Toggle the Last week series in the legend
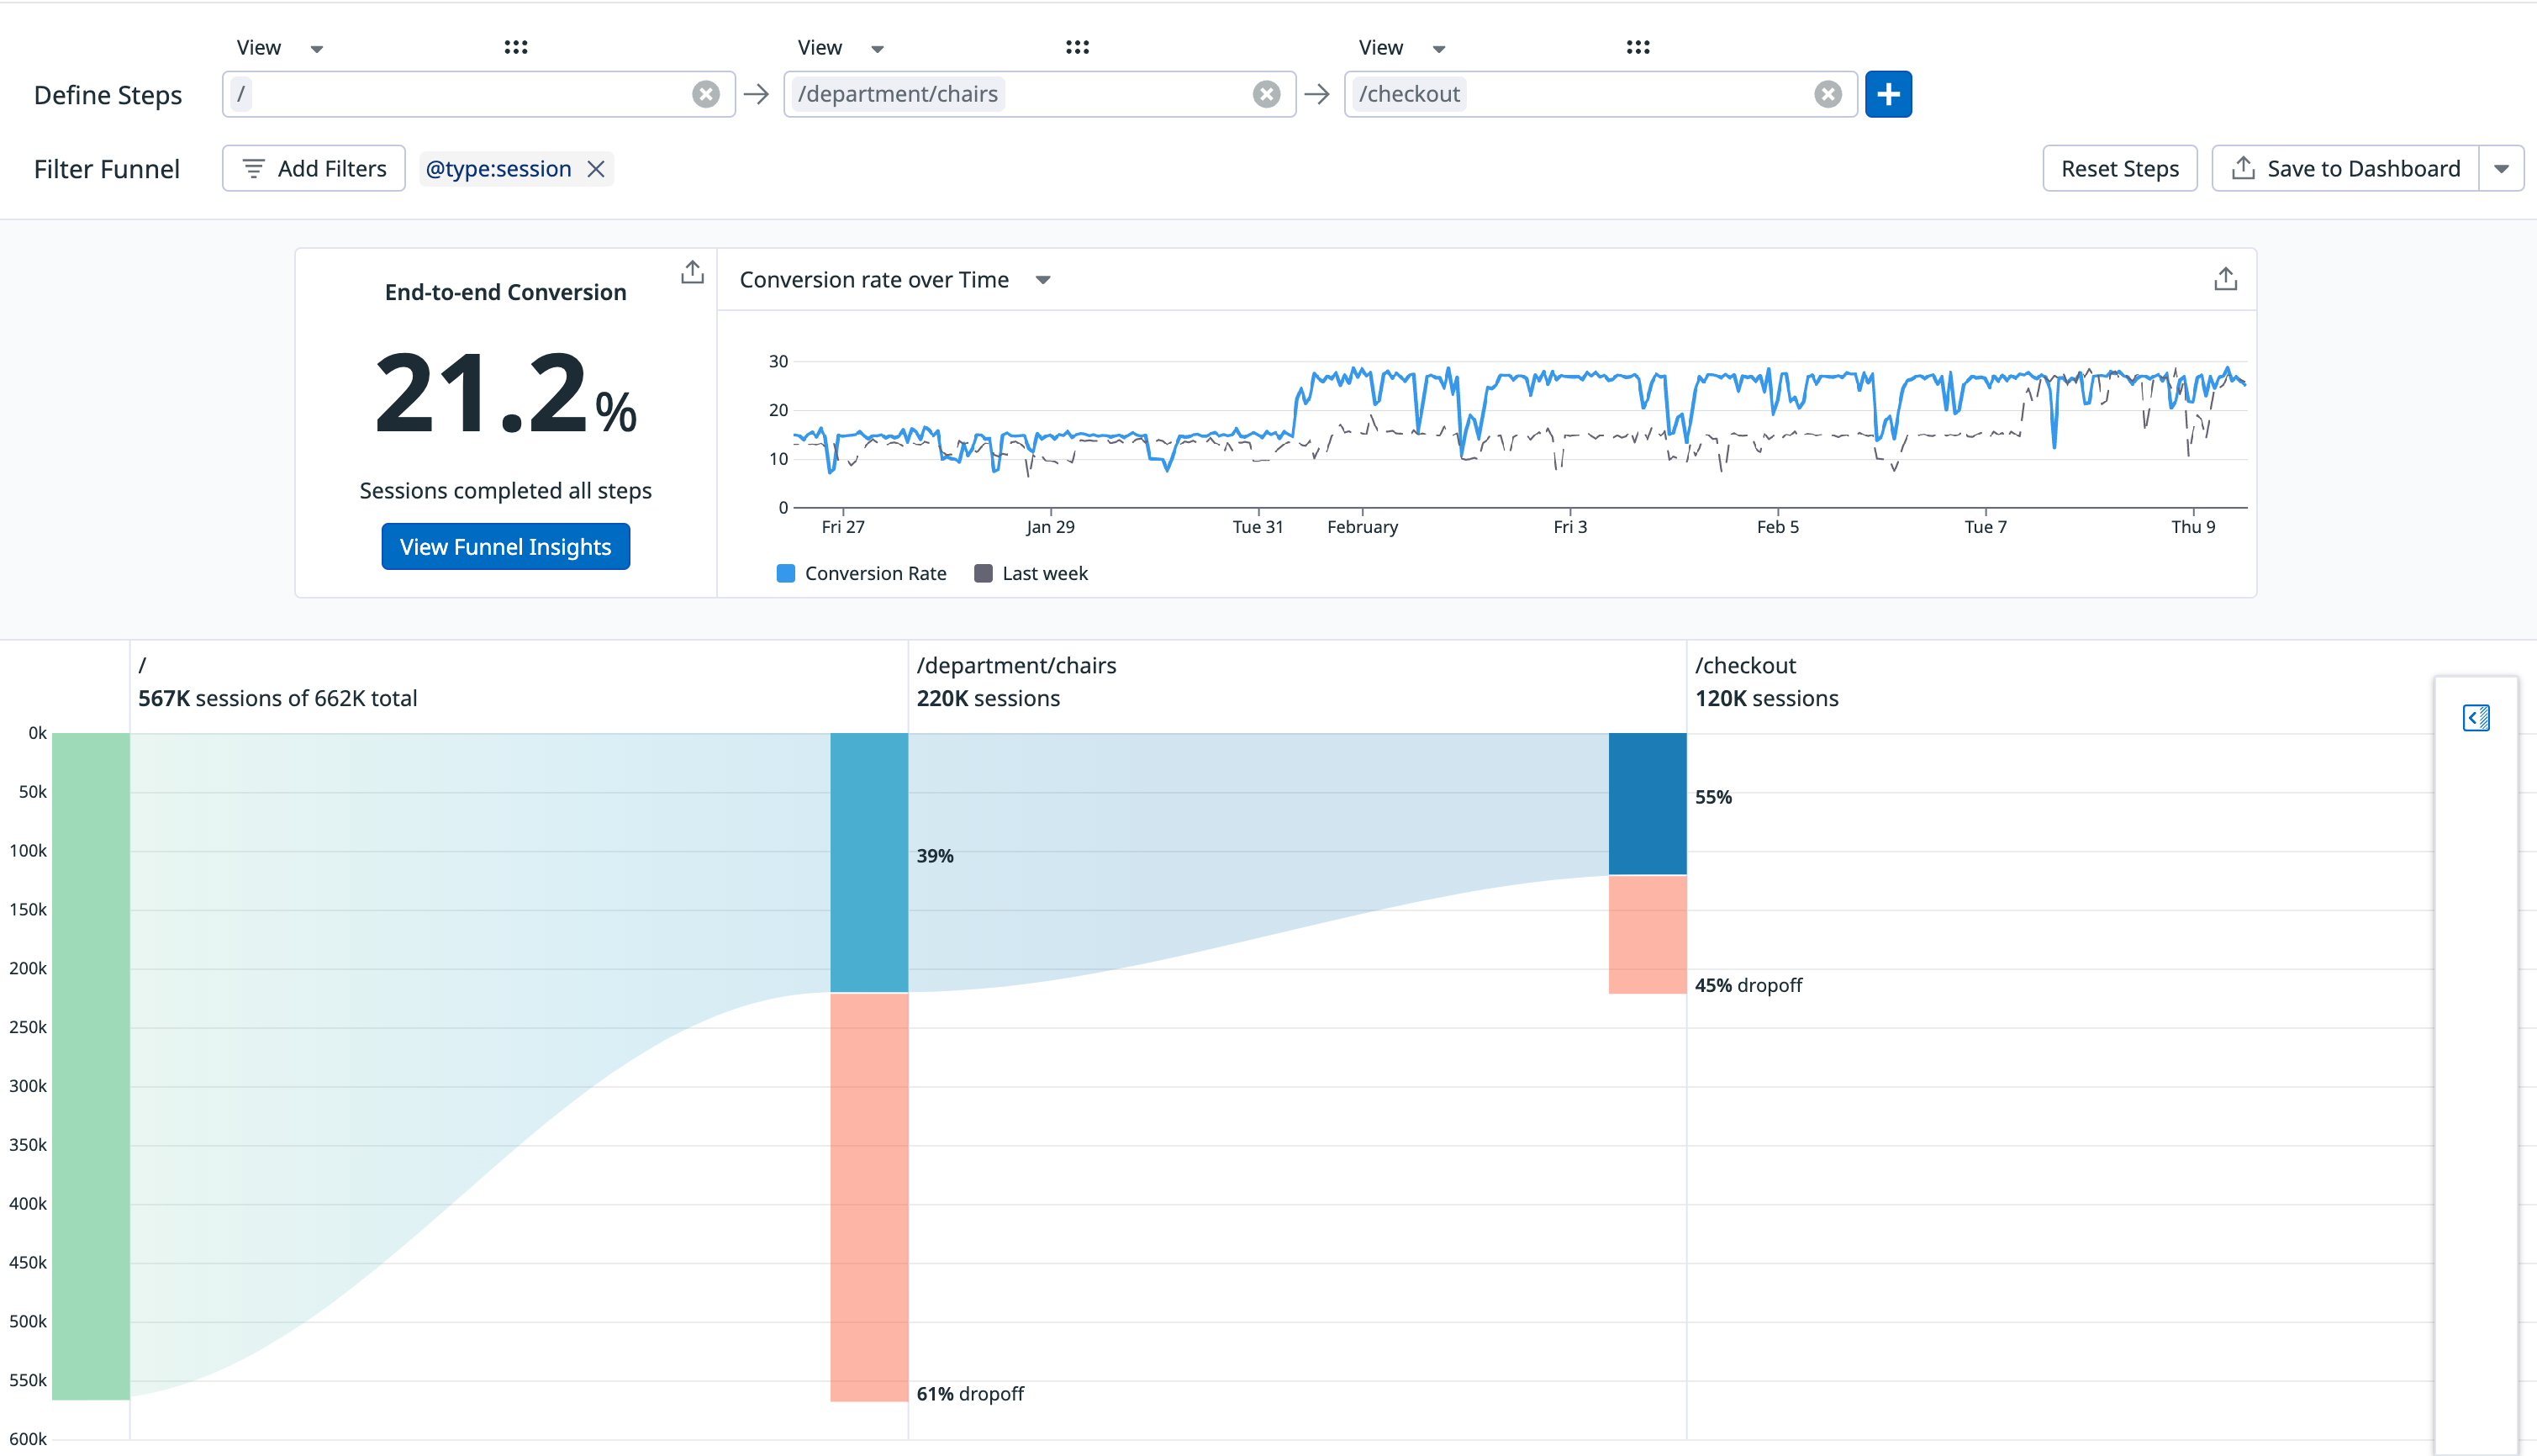 point(1045,573)
